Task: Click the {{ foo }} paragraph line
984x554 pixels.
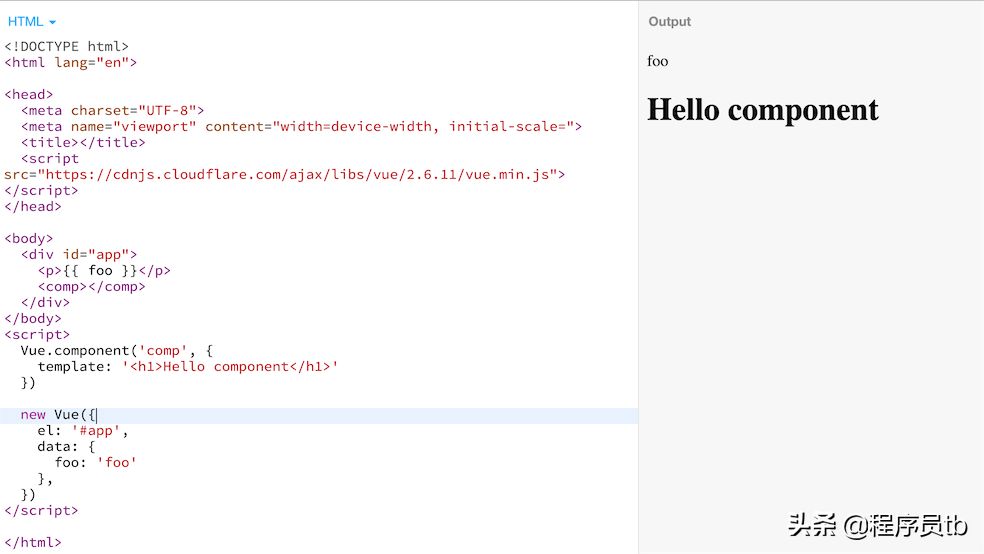Action: click(x=104, y=270)
